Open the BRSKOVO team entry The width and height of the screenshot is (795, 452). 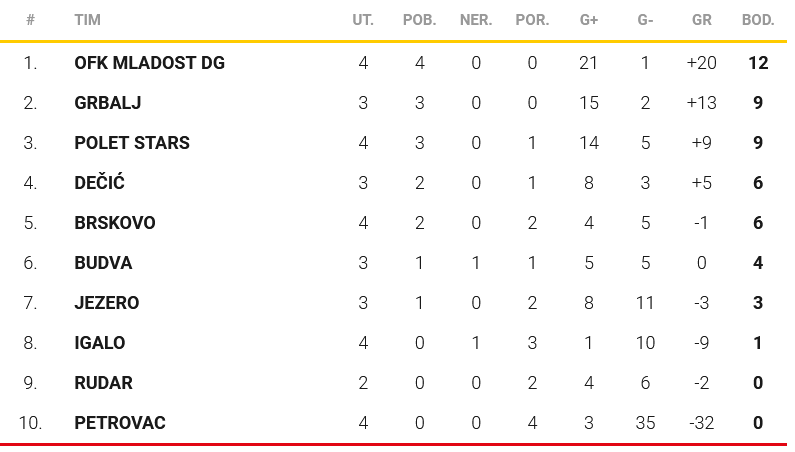114,223
